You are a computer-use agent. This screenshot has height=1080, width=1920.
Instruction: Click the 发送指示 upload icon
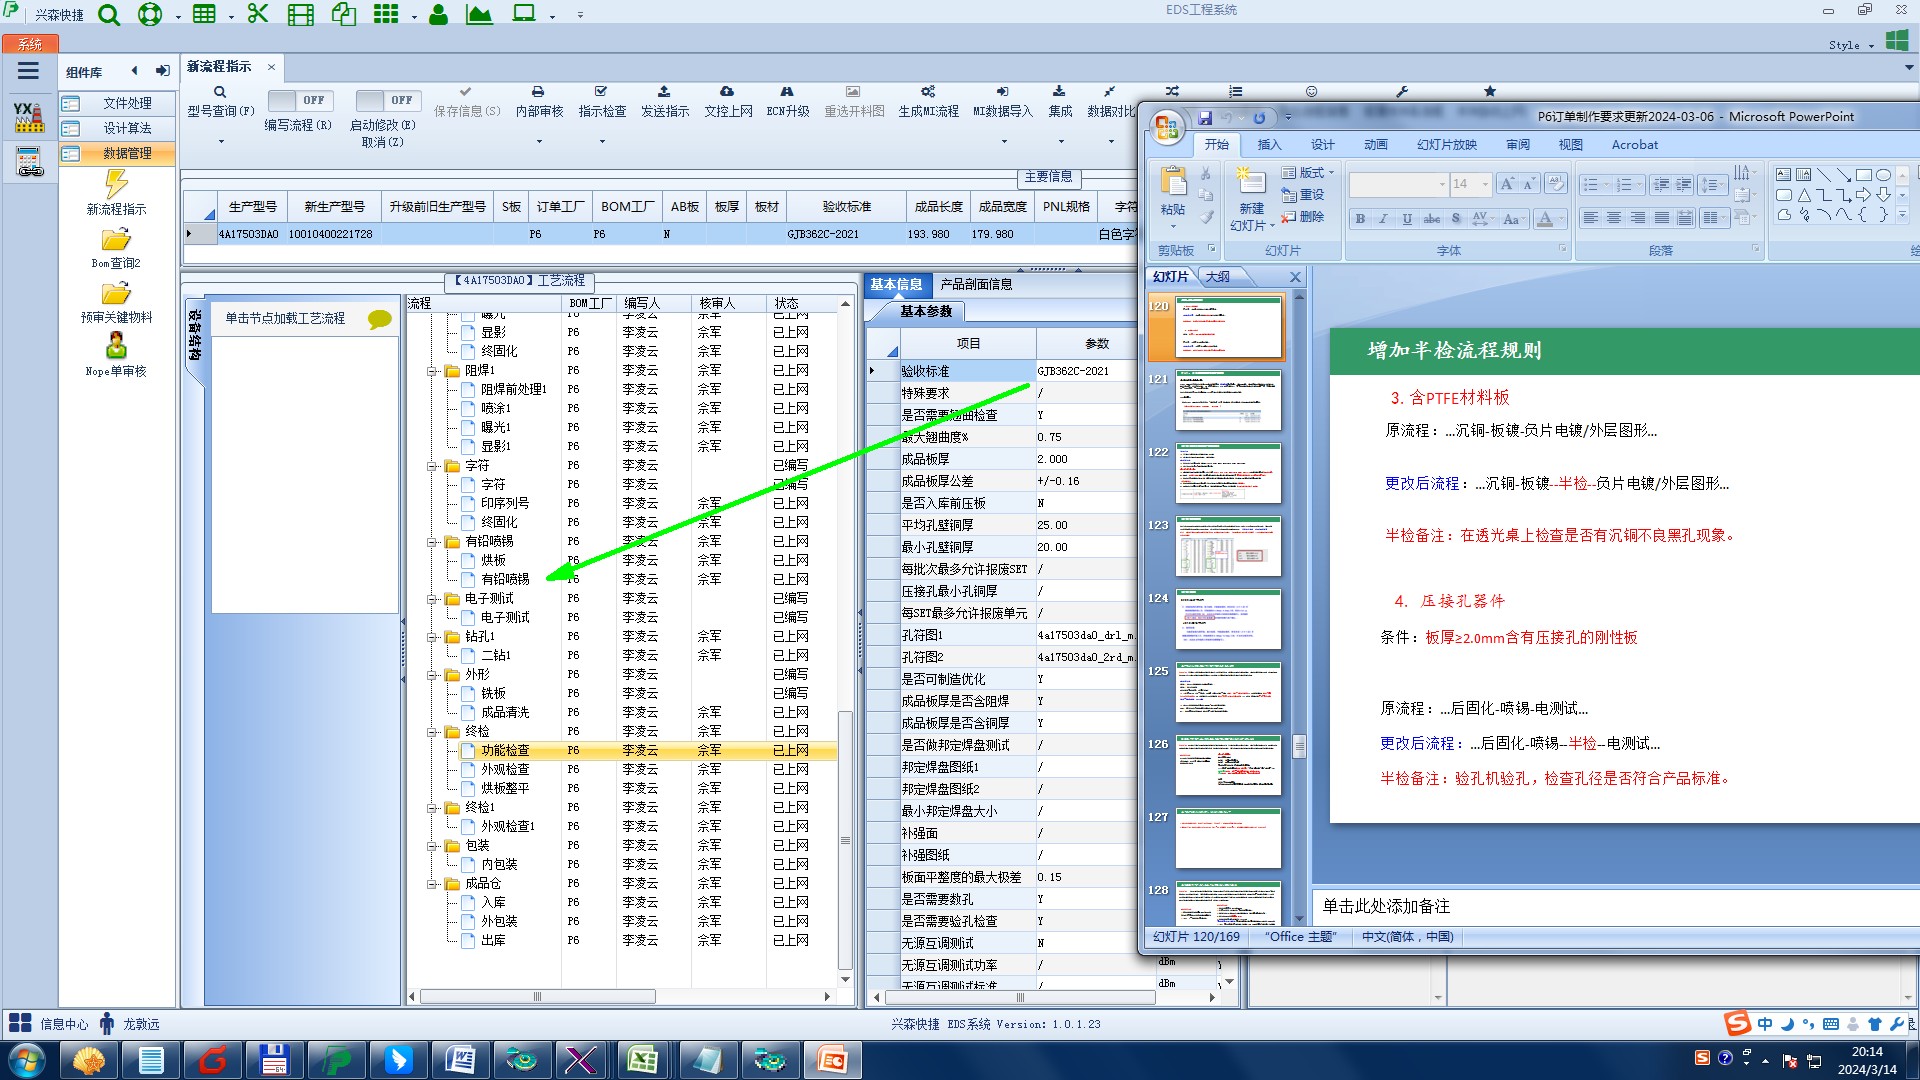tap(664, 92)
